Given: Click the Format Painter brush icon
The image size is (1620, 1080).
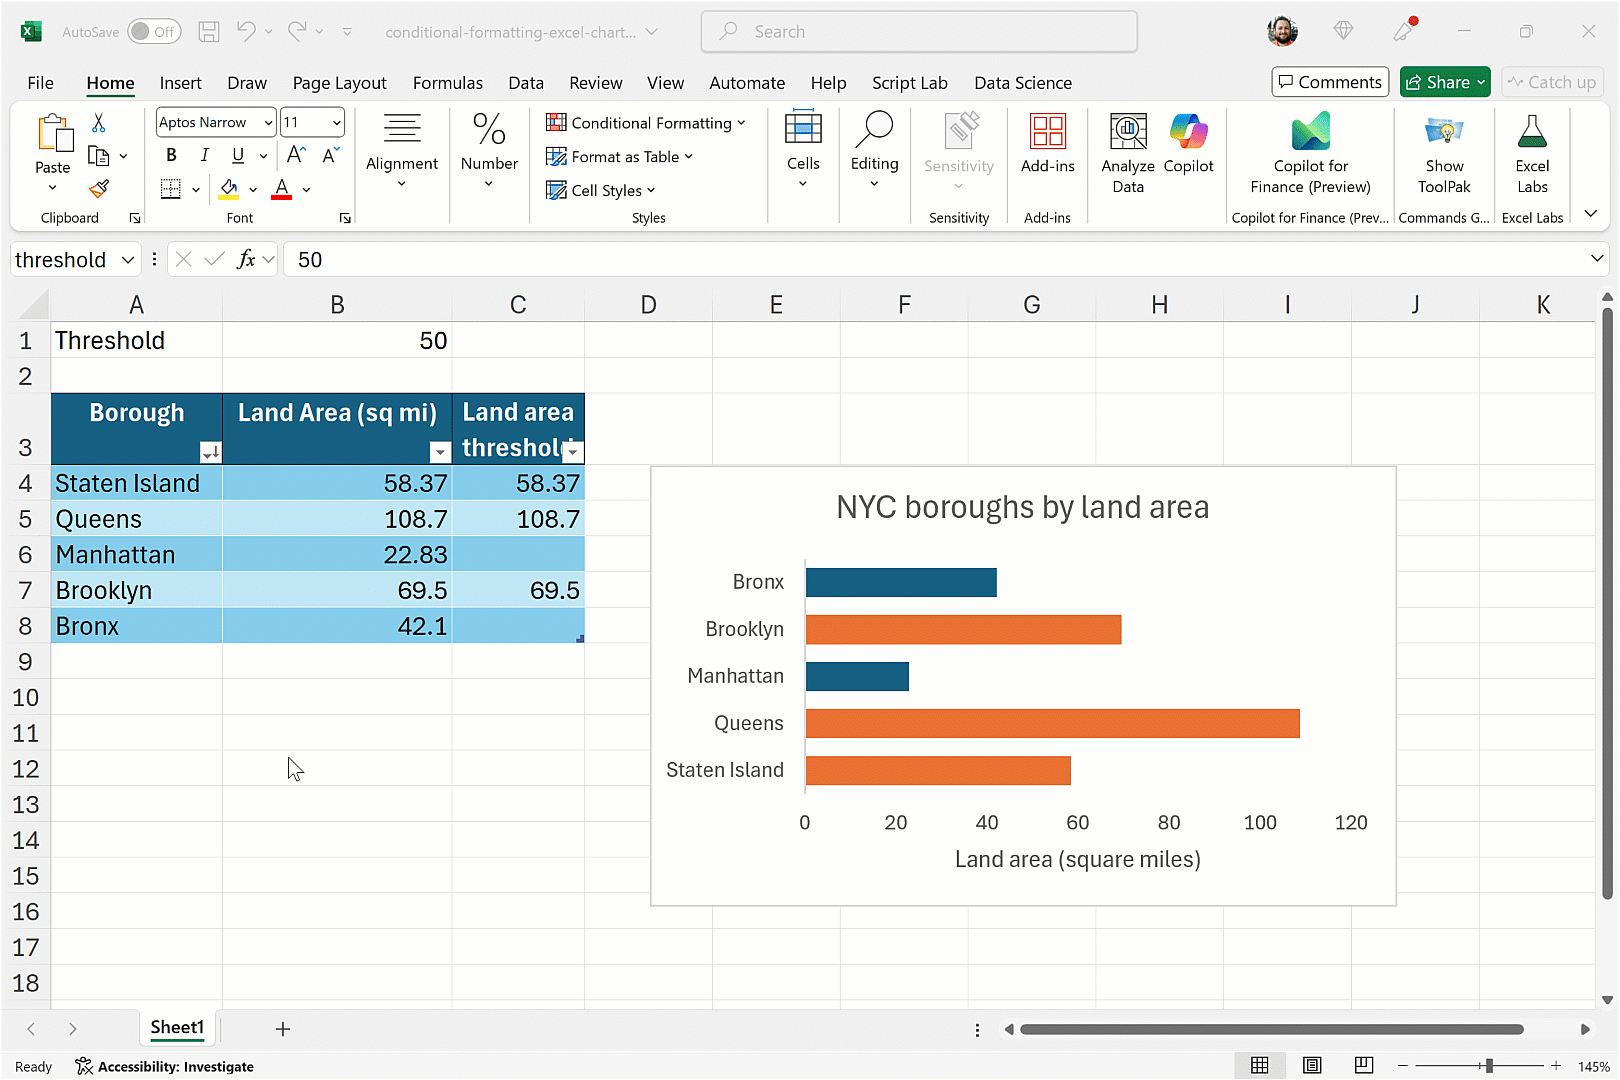Looking at the screenshot, I should 99,189.
